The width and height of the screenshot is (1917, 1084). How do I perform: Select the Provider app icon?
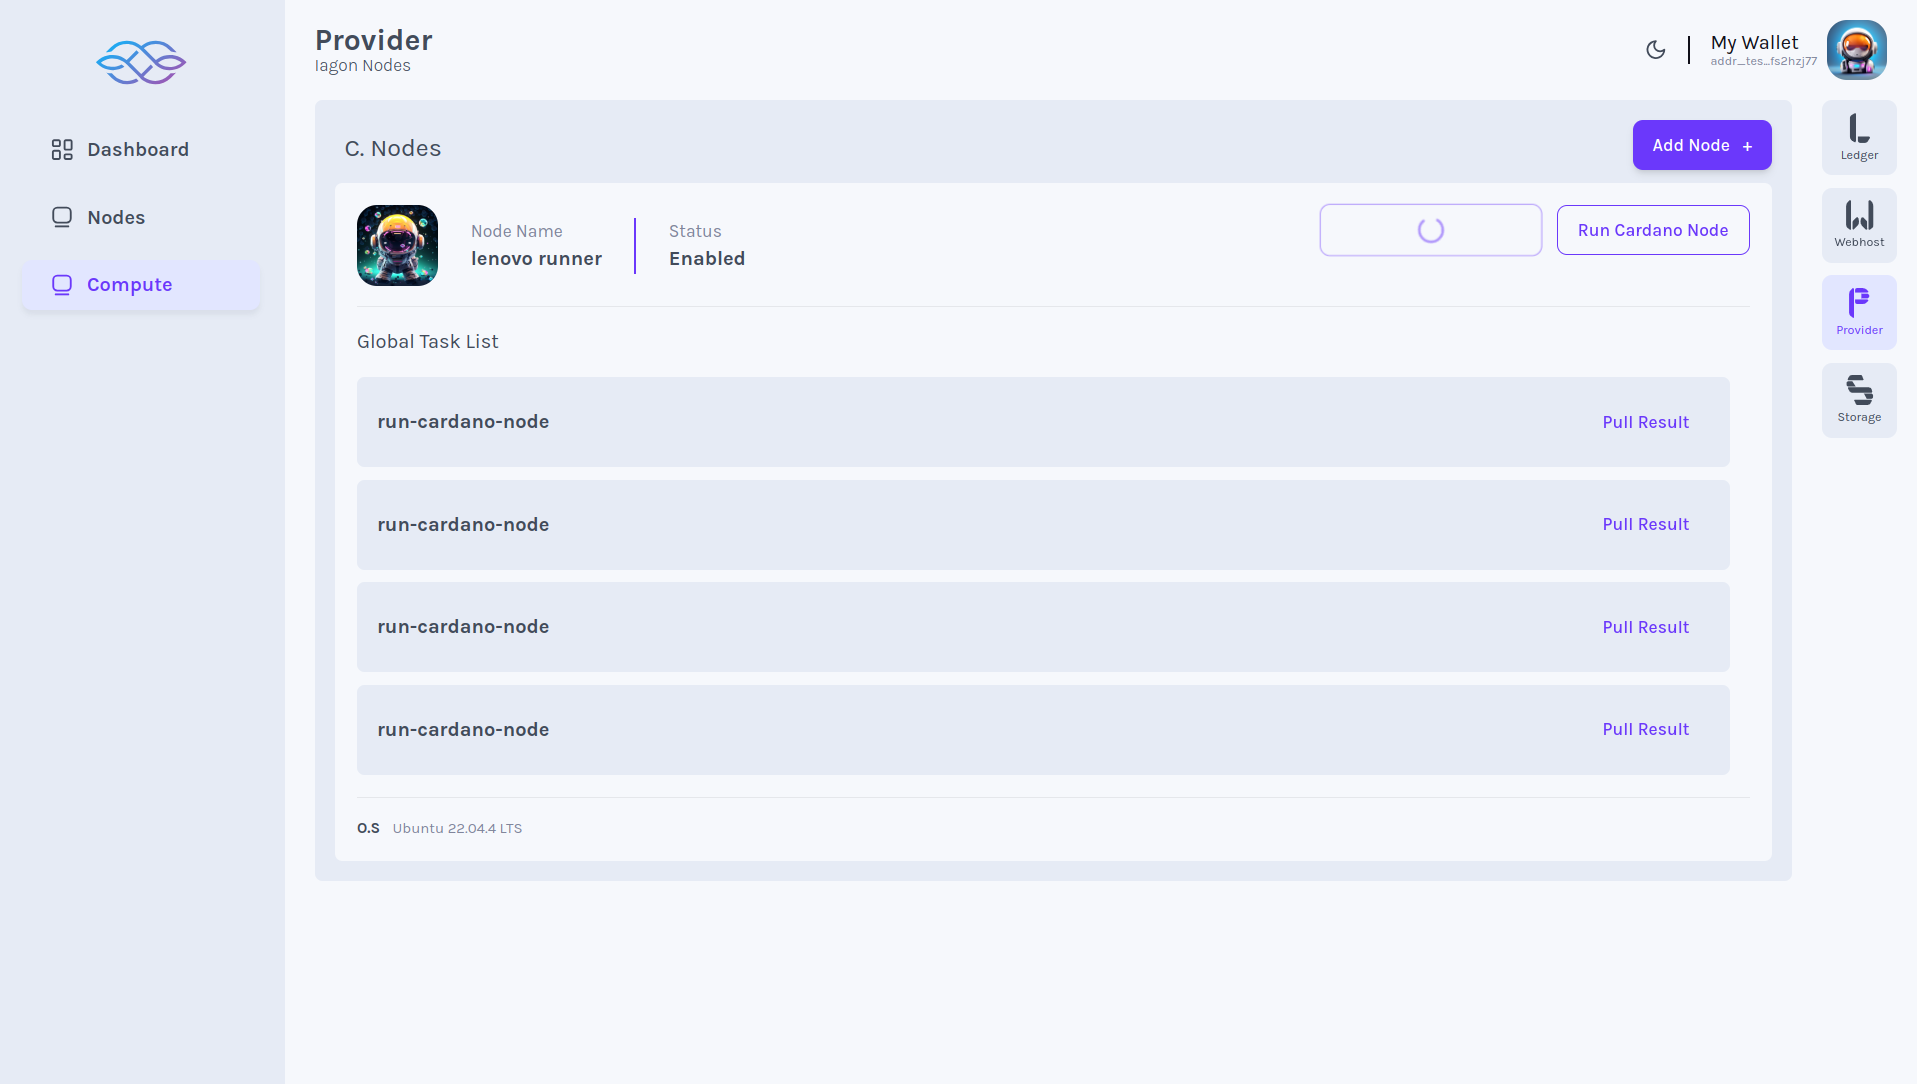pyautogui.click(x=1859, y=312)
